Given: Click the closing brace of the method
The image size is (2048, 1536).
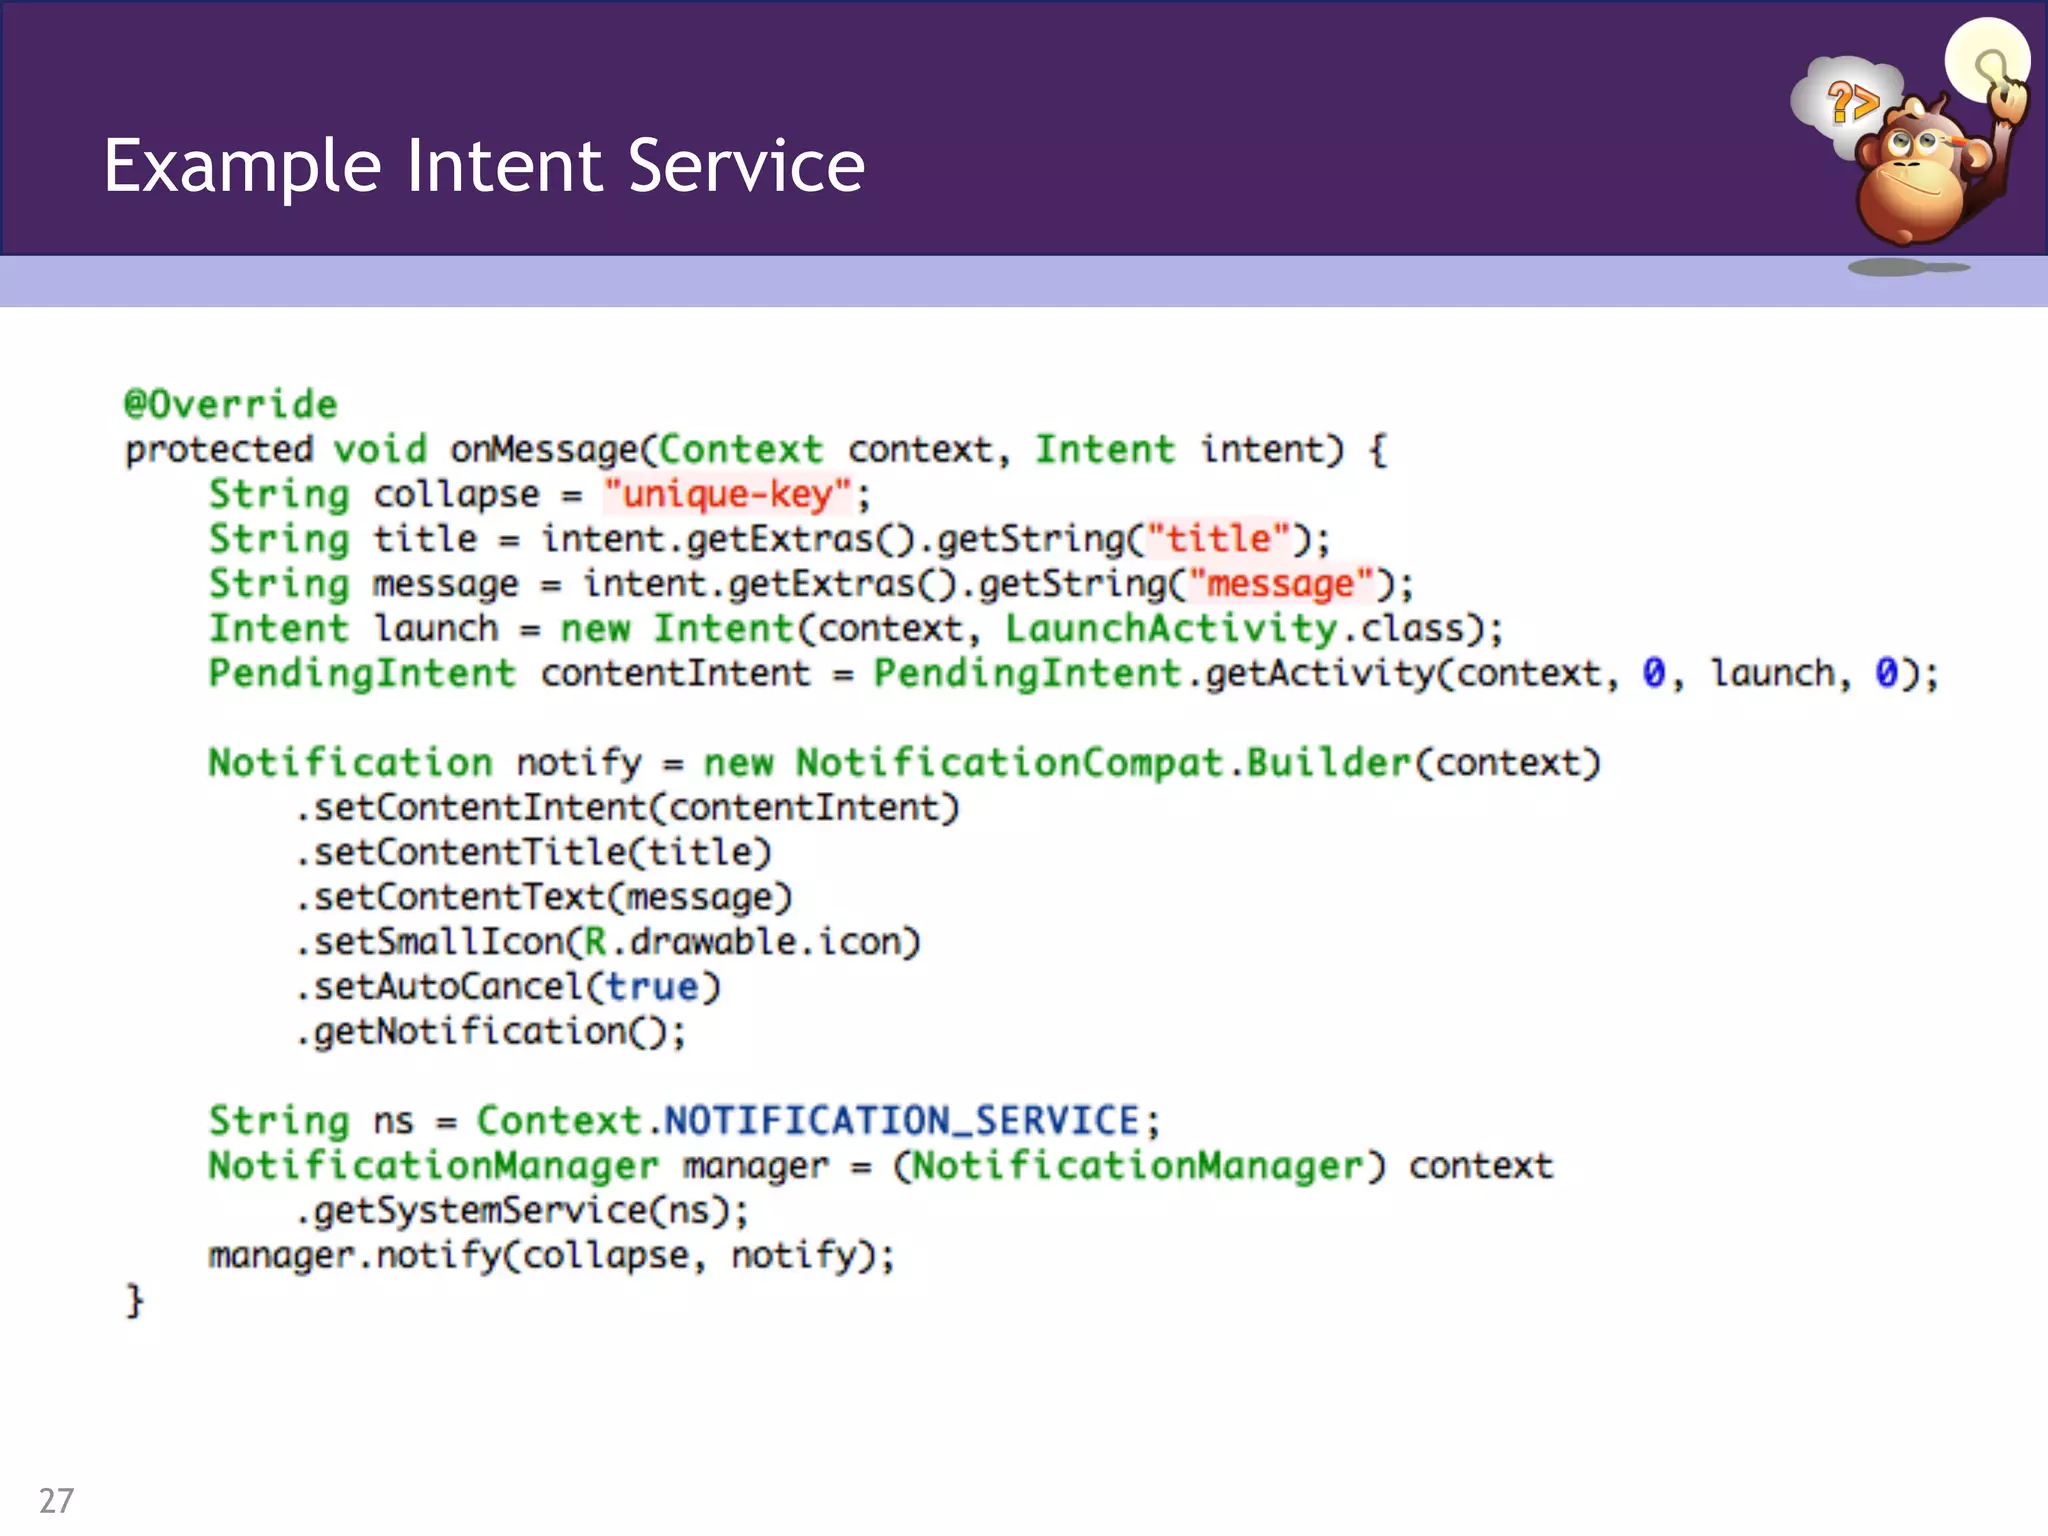Looking at the screenshot, I should (x=134, y=1301).
